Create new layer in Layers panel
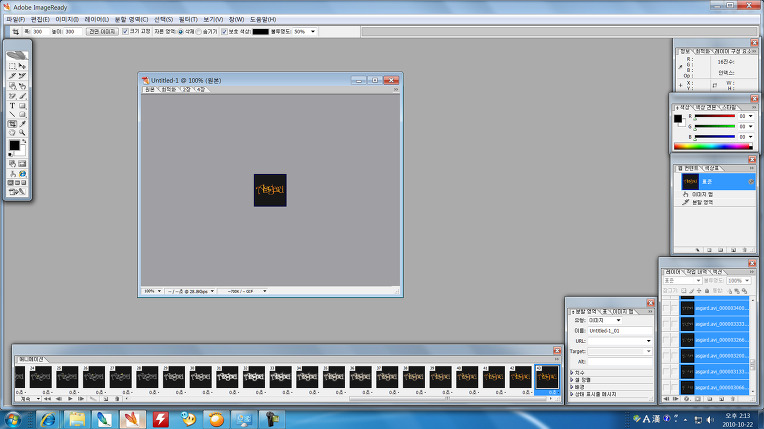Screen dimensions: 764x429 click(x=722, y=399)
